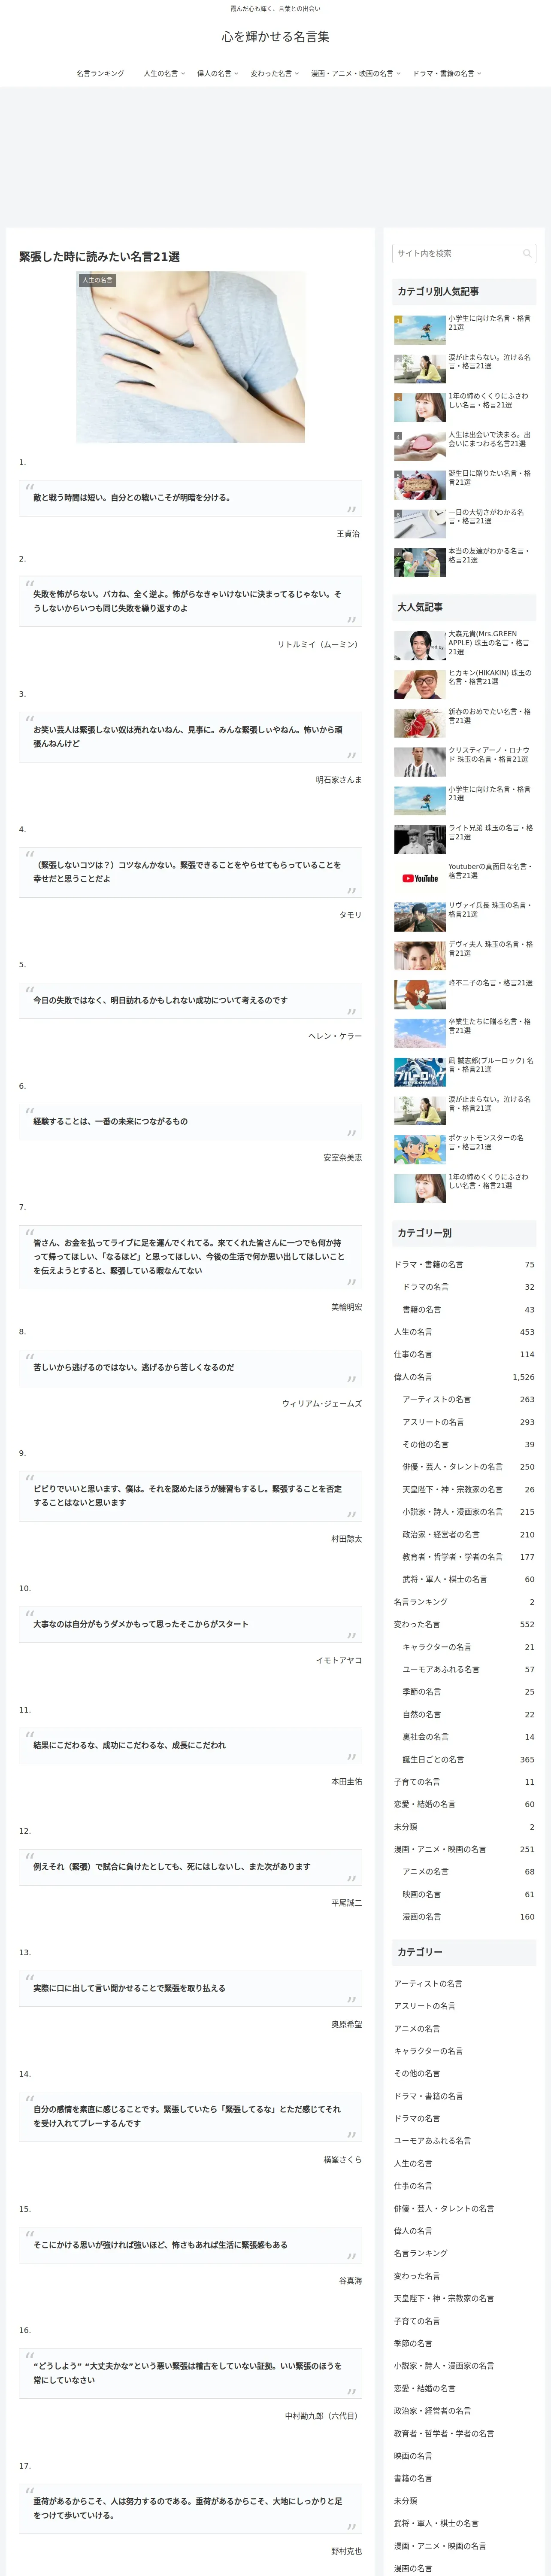This screenshot has width=551, height=2576.
Task: Open the 武将・軍人・棋士の名言 subcategory with count 60
Action: pos(468,1579)
